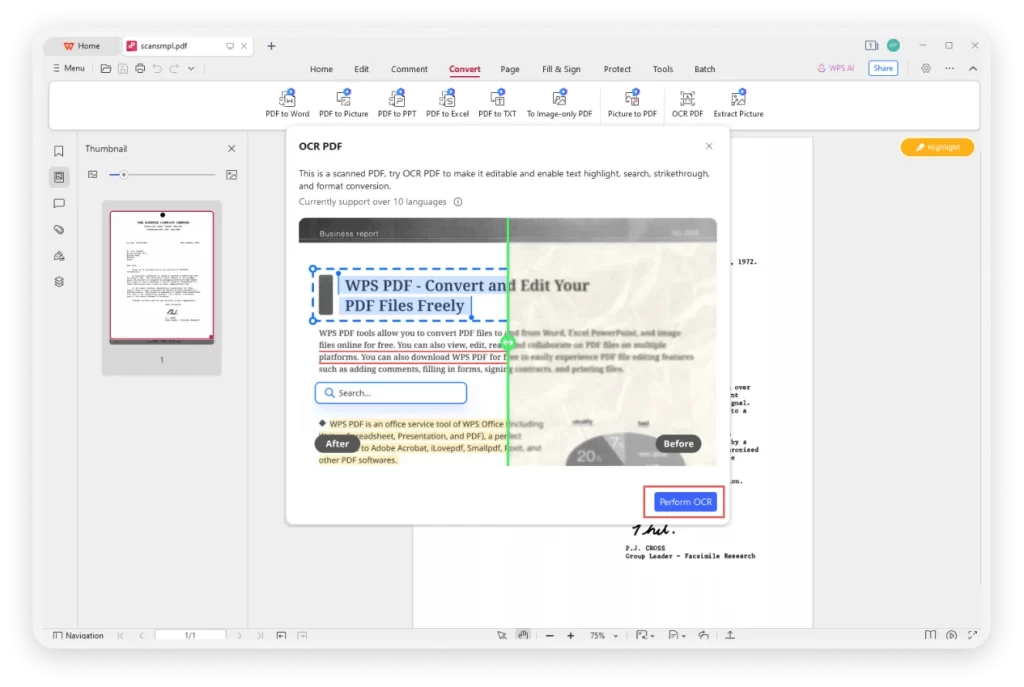Toggle reading mode book icon
The image size is (1024, 687).
[x=931, y=635]
